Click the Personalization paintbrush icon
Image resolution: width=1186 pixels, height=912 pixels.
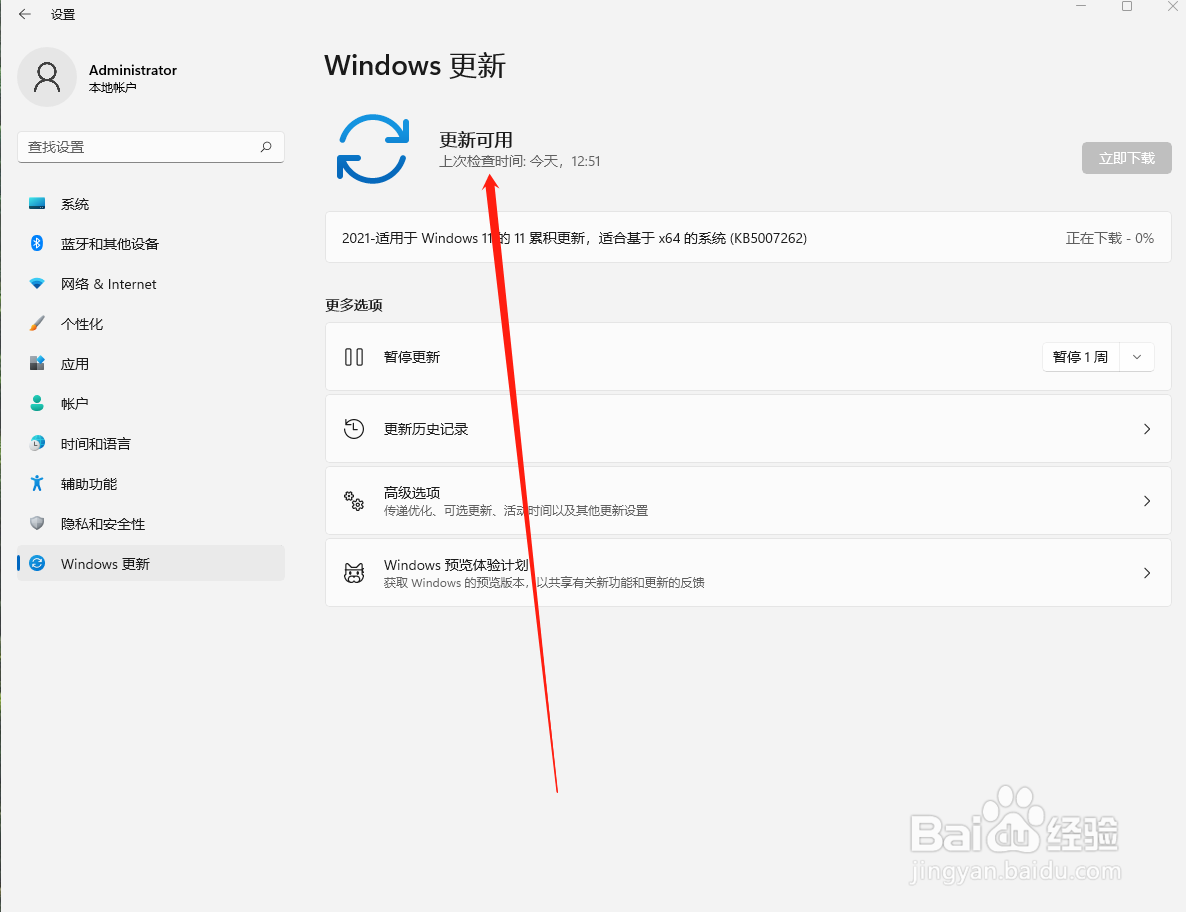(37, 324)
